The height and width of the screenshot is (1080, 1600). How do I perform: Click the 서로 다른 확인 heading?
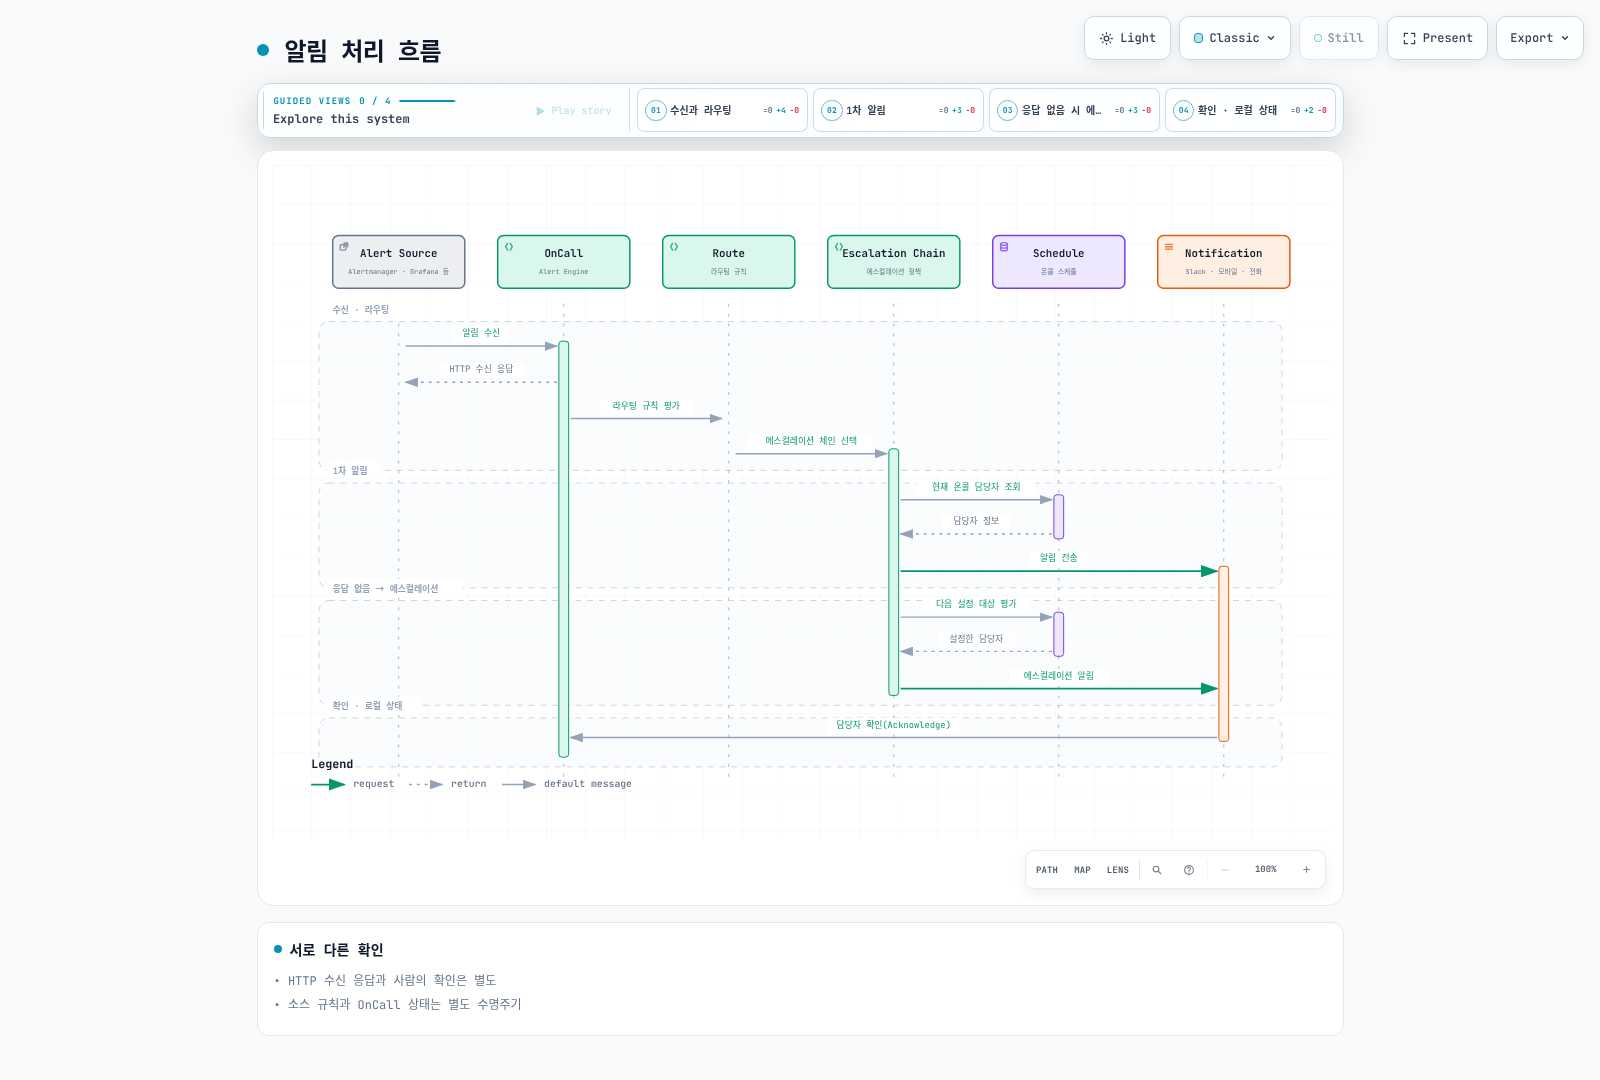tap(336, 950)
